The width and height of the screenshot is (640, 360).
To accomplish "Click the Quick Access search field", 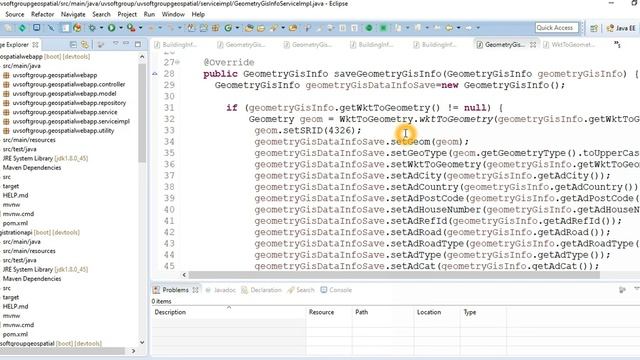I will [x=556, y=28].
